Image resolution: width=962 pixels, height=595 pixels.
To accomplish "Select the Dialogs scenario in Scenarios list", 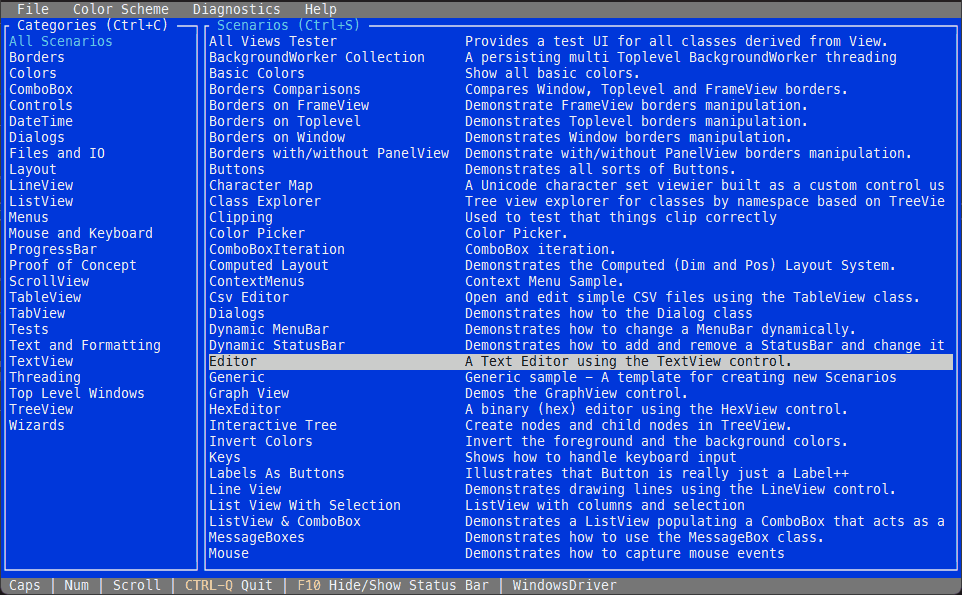I will coord(237,312).
